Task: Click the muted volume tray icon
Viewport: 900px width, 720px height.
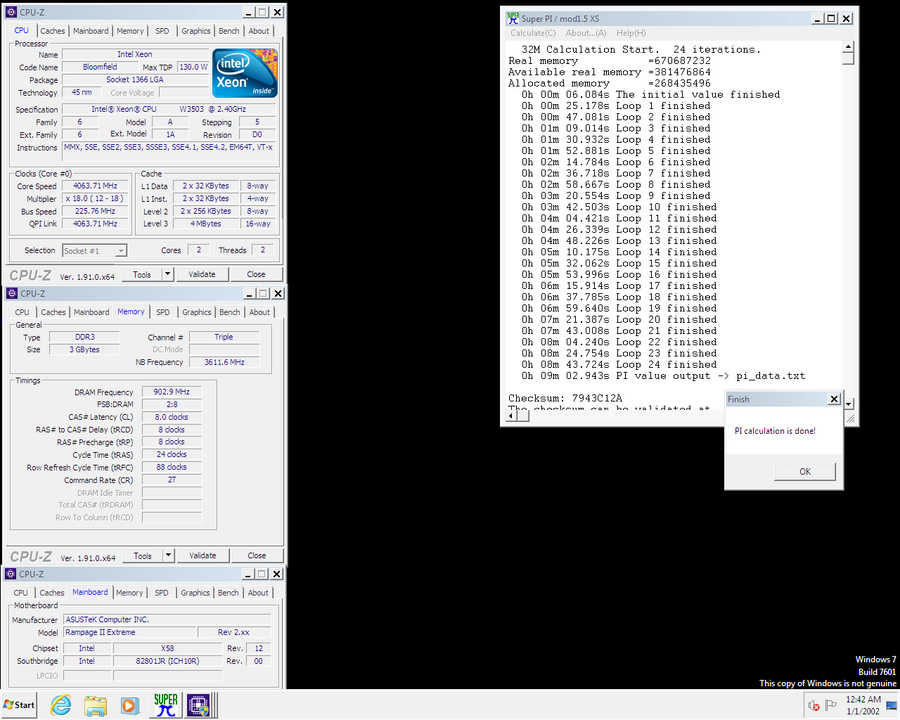Action: pos(813,705)
